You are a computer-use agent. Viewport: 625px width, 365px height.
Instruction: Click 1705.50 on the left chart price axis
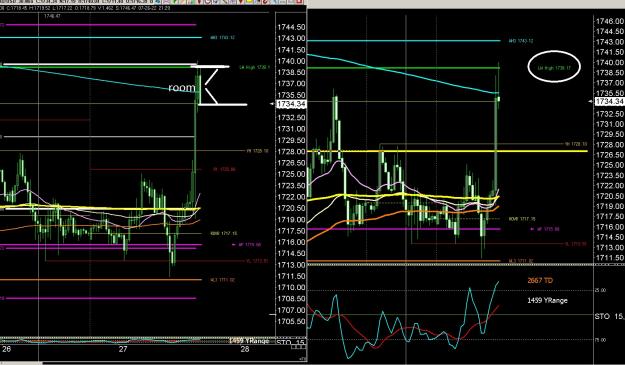point(291,322)
